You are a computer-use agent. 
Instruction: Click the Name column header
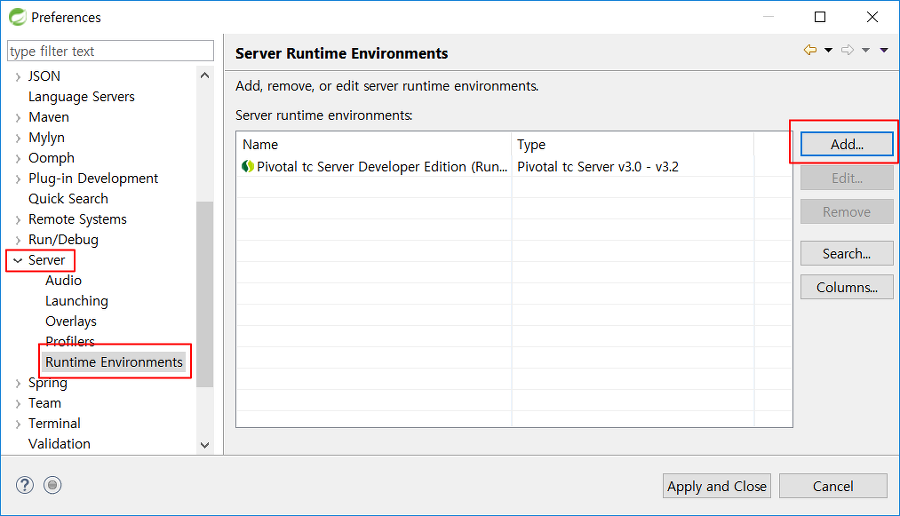point(374,144)
